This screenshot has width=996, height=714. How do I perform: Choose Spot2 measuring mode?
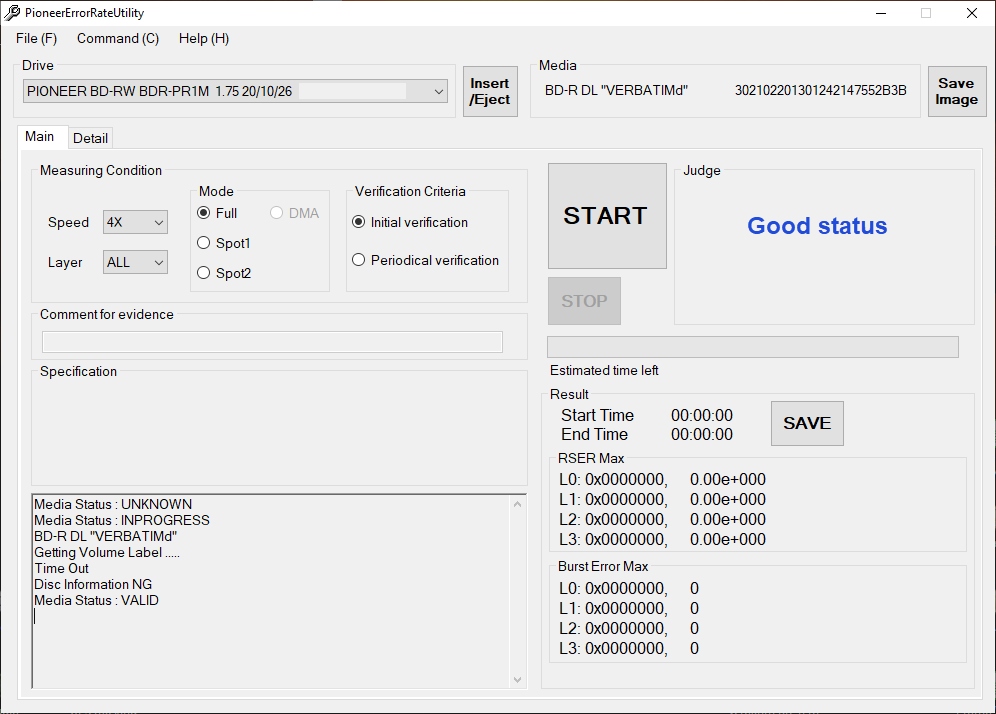204,273
